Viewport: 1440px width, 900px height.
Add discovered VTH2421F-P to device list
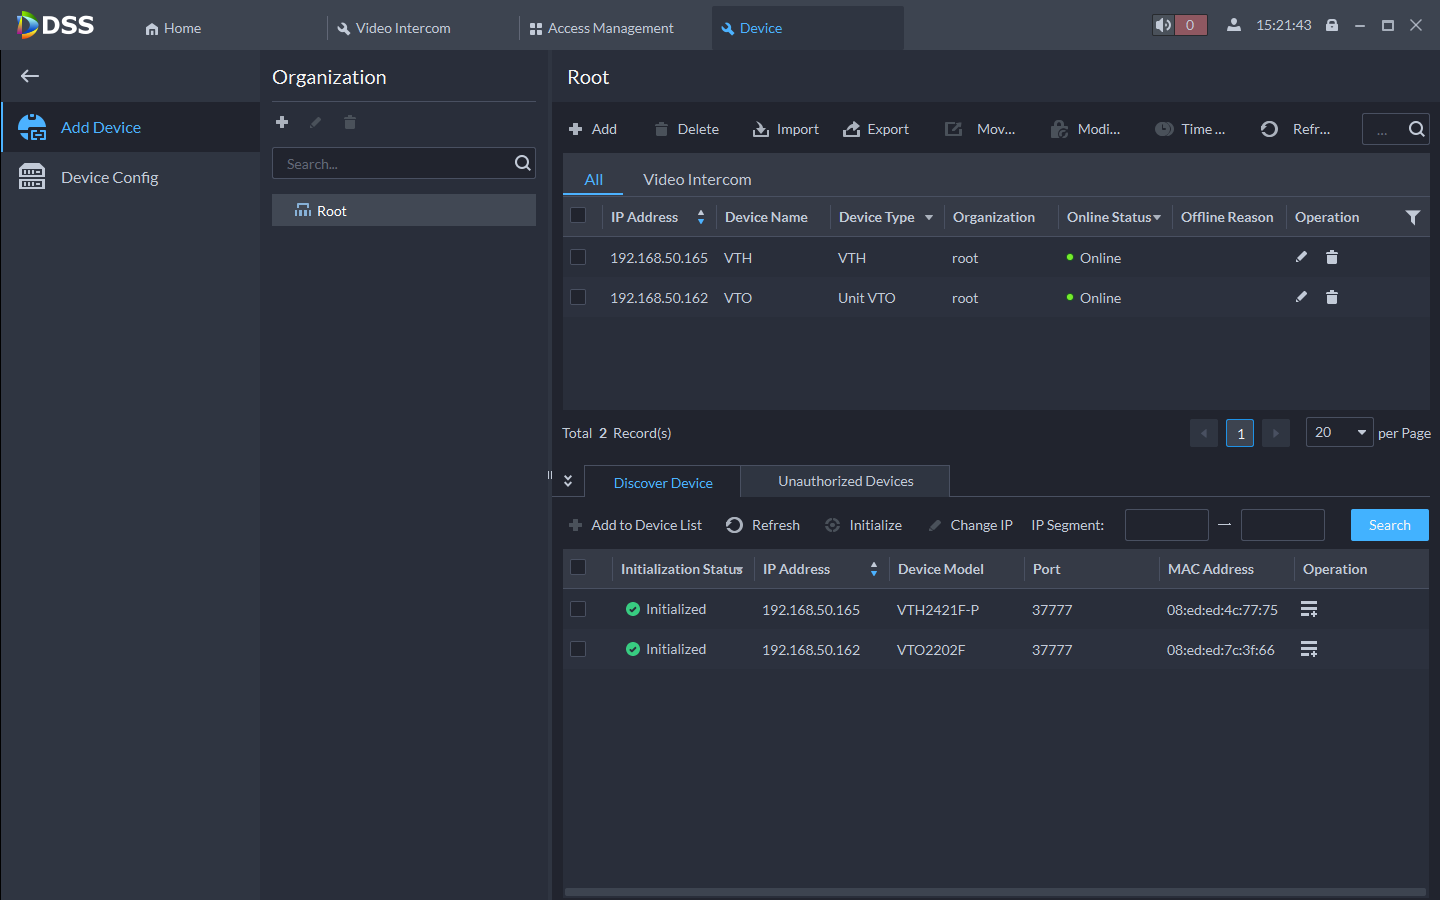(x=1308, y=609)
